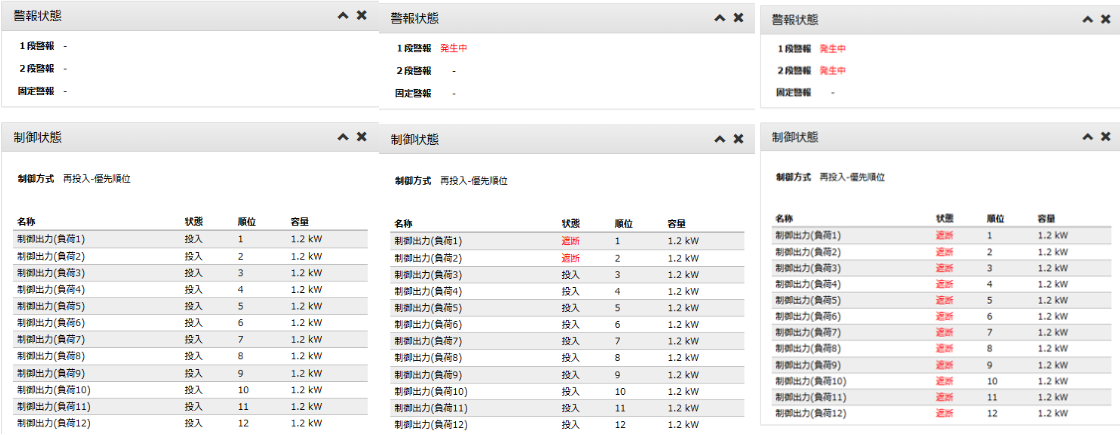The image size is (1120, 435).
Task: Collapse 制御状態 panel where all loads are 投入
Action: tap(343, 136)
